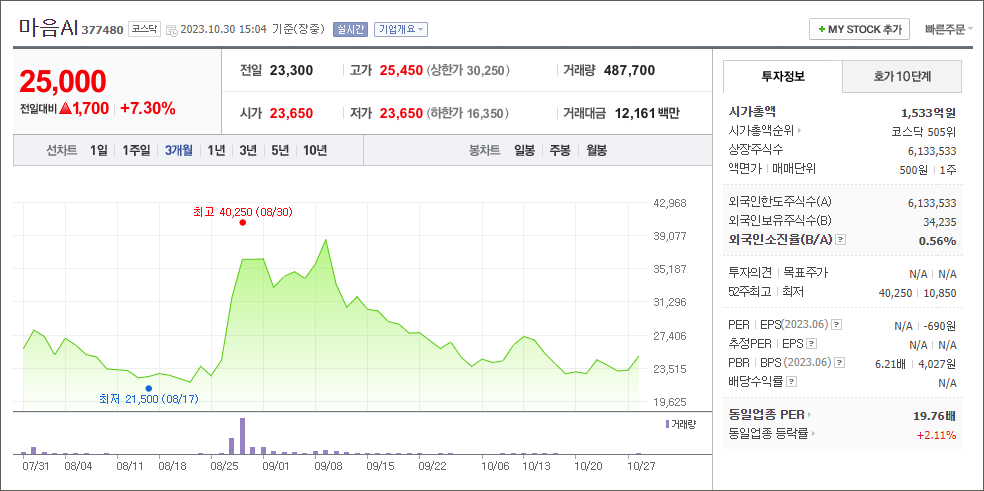Click the 거래량 legend marker

[668, 424]
